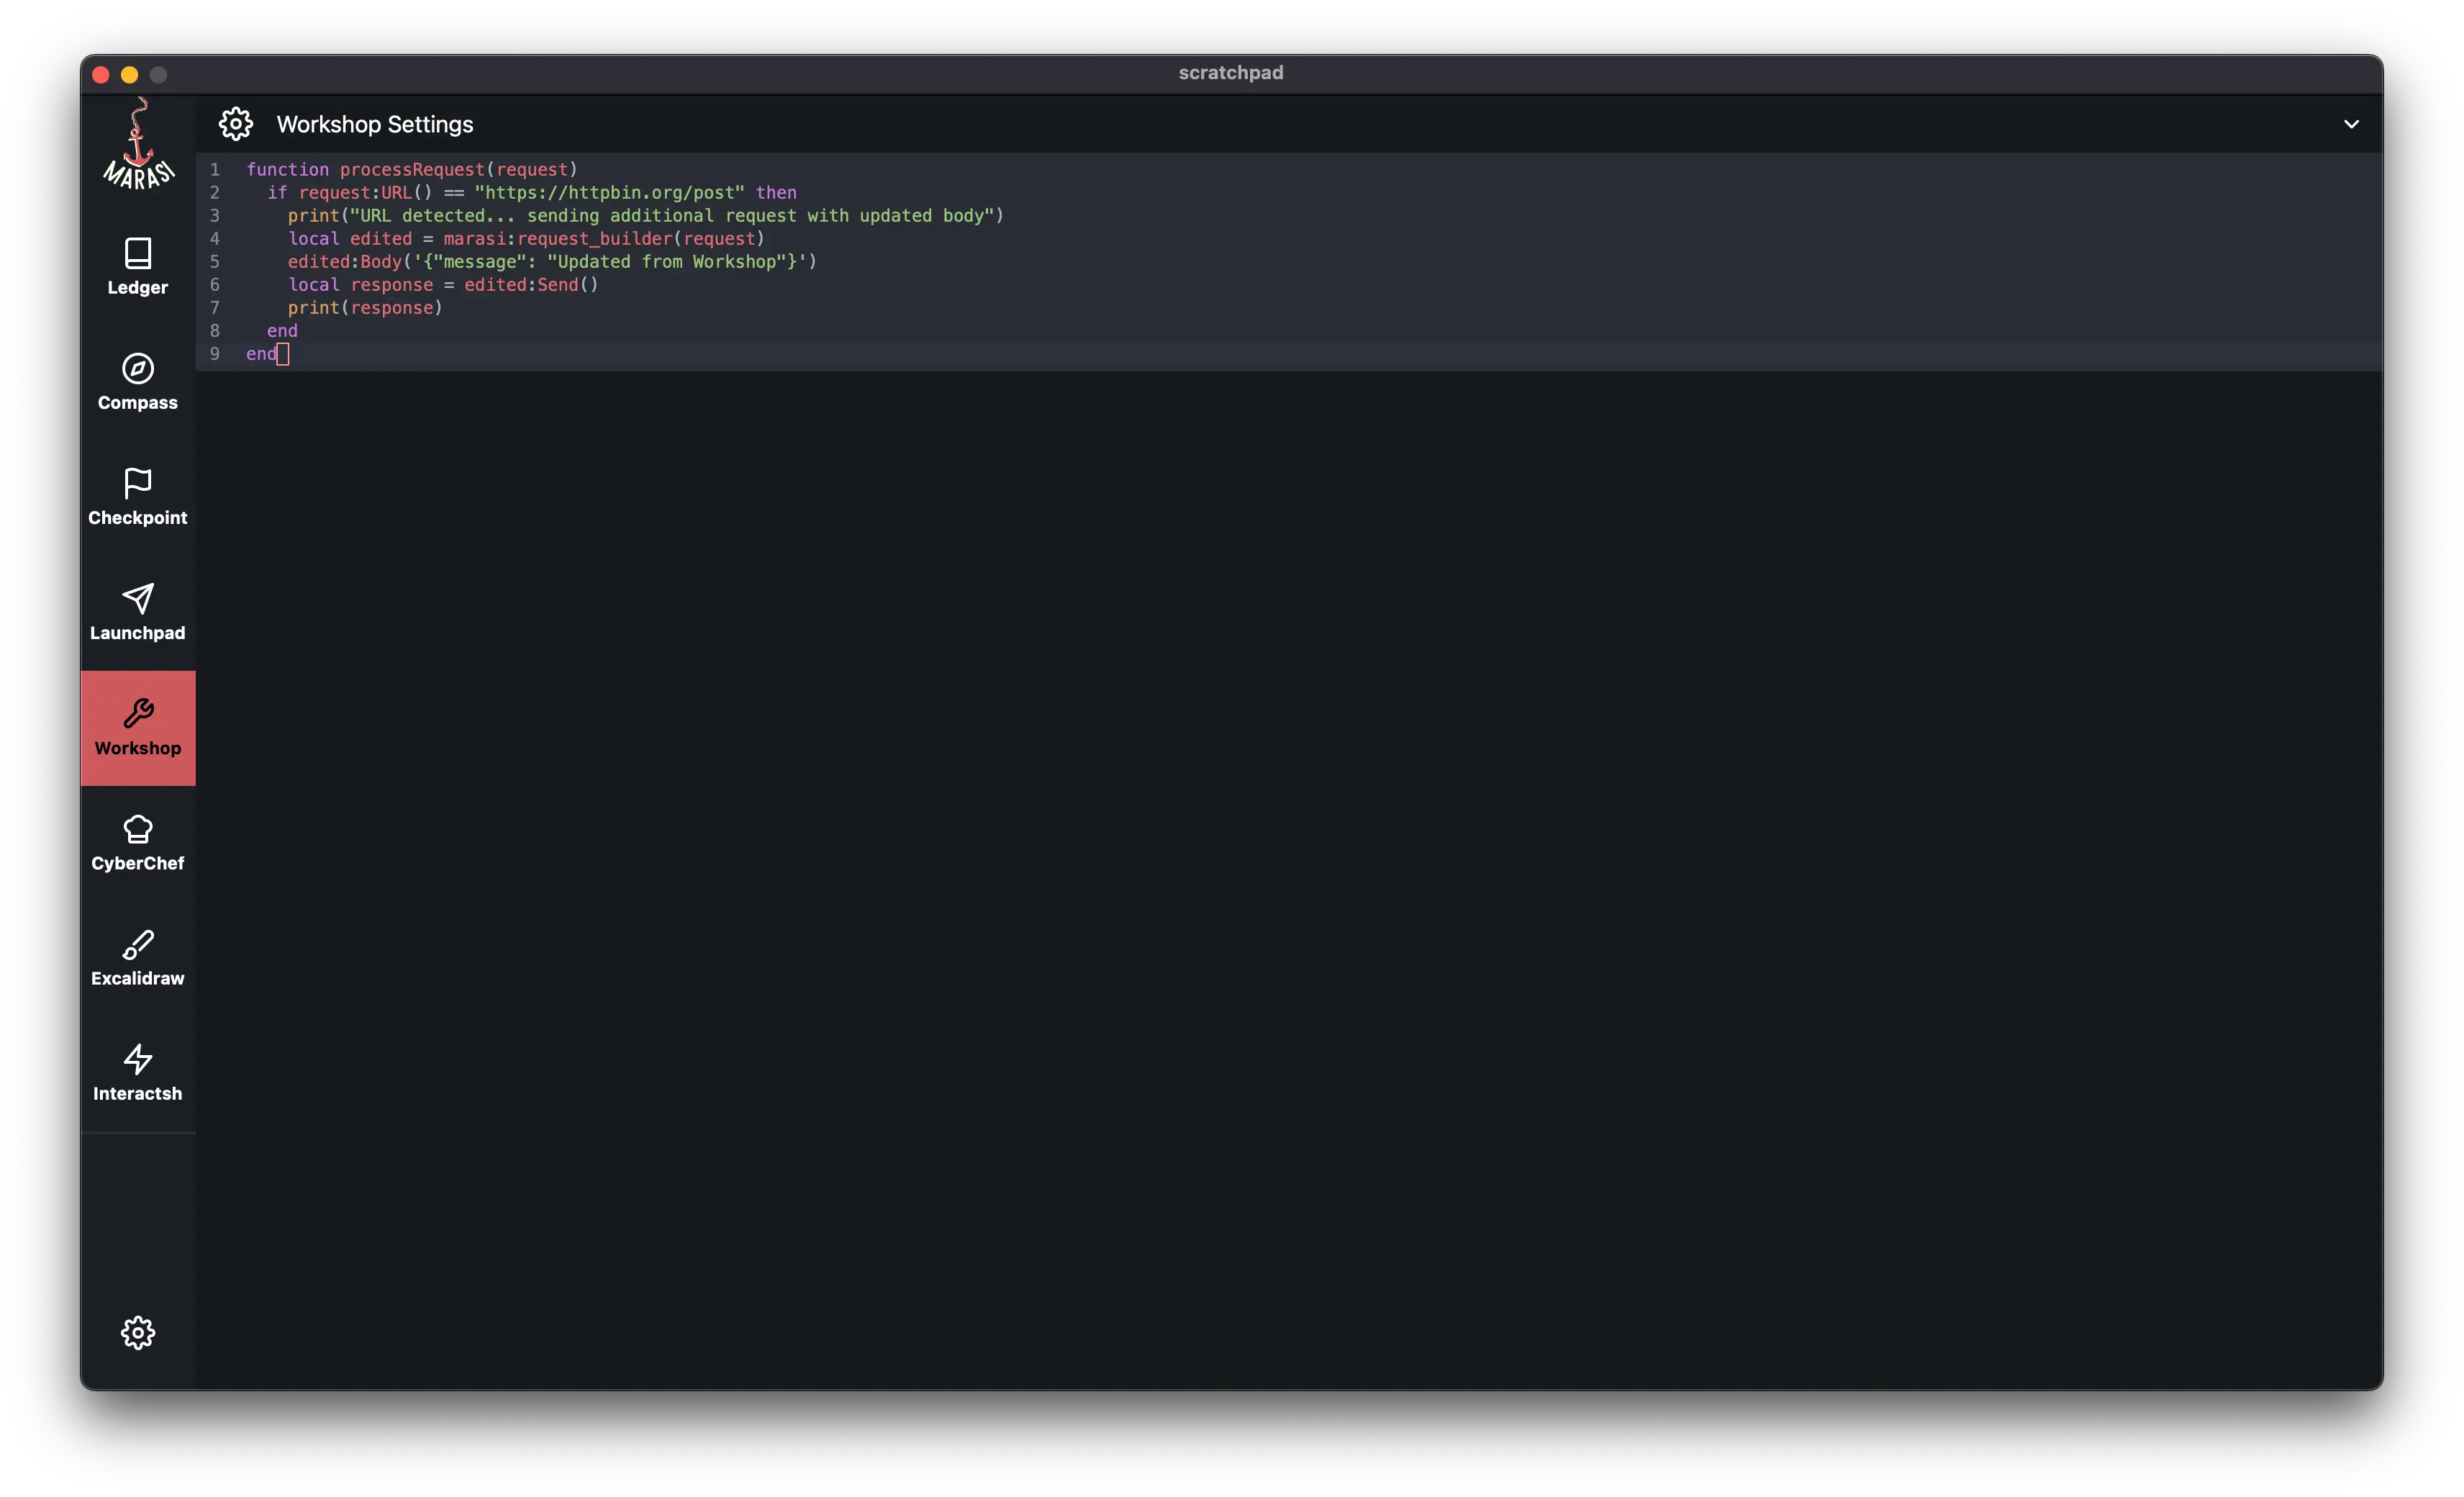
Task: Click the print "URL detected..." line
Action: tap(645, 215)
